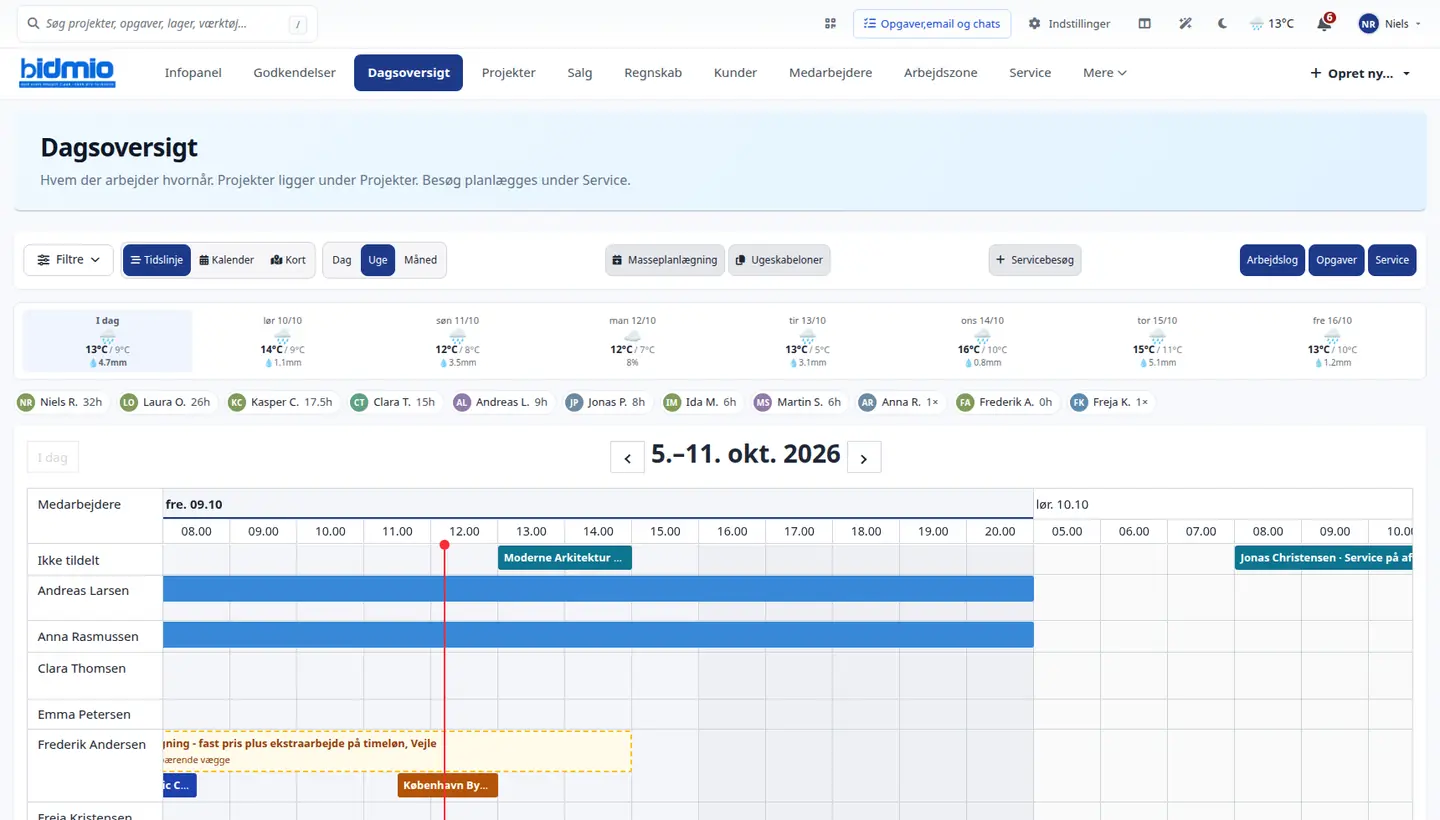Open the notifications bell
The width and height of the screenshot is (1440, 820).
[1324, 24]
